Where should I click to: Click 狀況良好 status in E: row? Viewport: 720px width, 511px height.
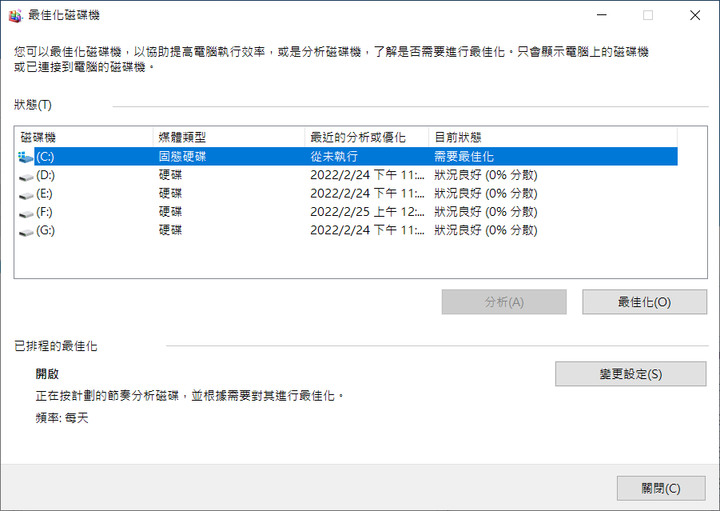point(486,193)
